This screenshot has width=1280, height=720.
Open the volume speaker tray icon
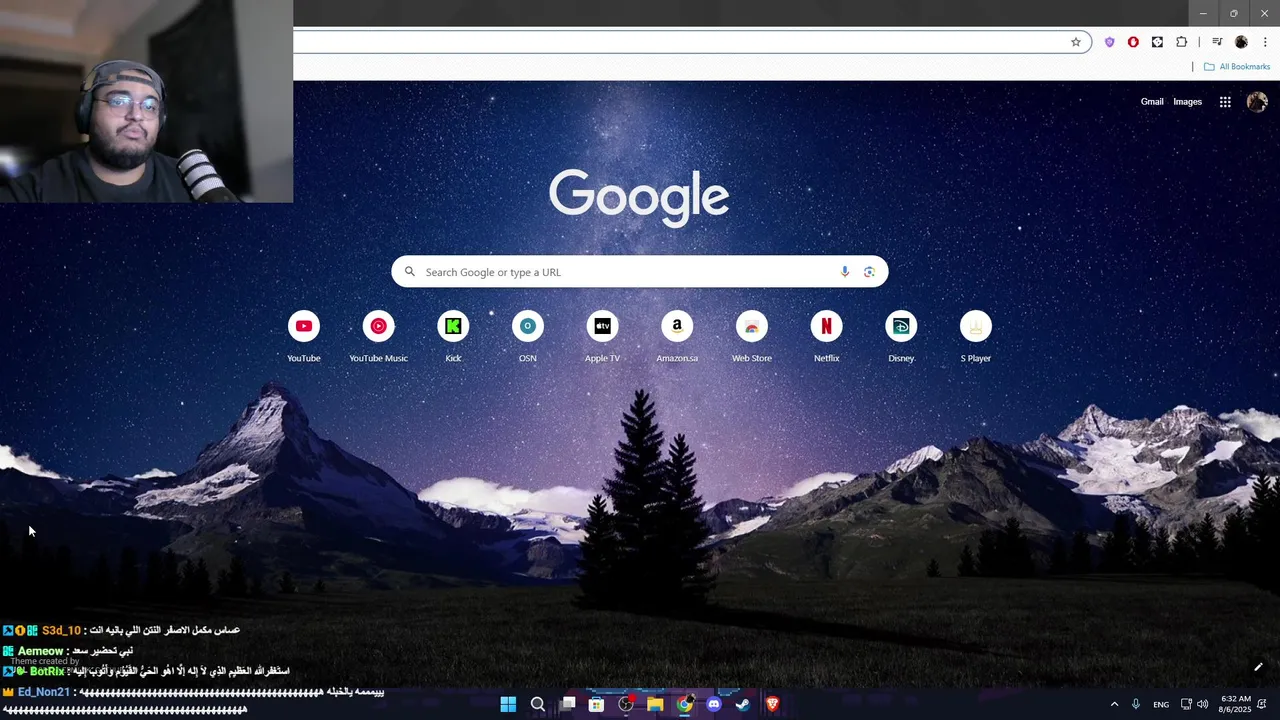[x=1202, y=704]
